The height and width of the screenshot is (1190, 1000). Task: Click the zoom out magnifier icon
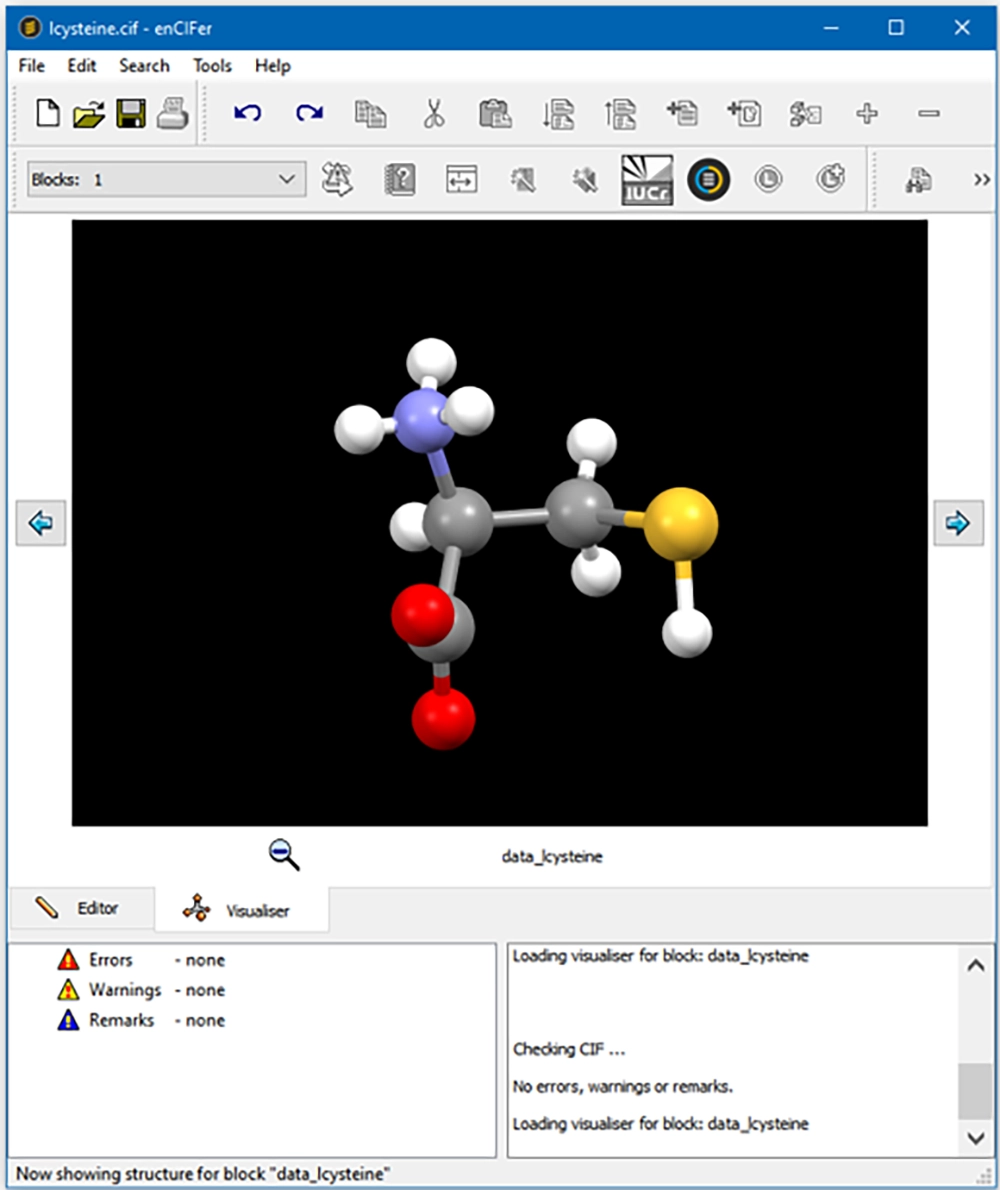(x=284, y=855)
